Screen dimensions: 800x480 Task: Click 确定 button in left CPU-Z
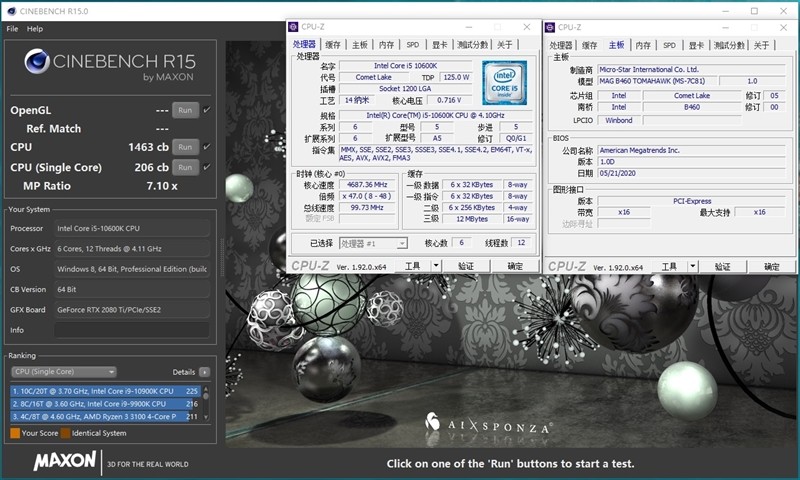[x=515, y=266]
